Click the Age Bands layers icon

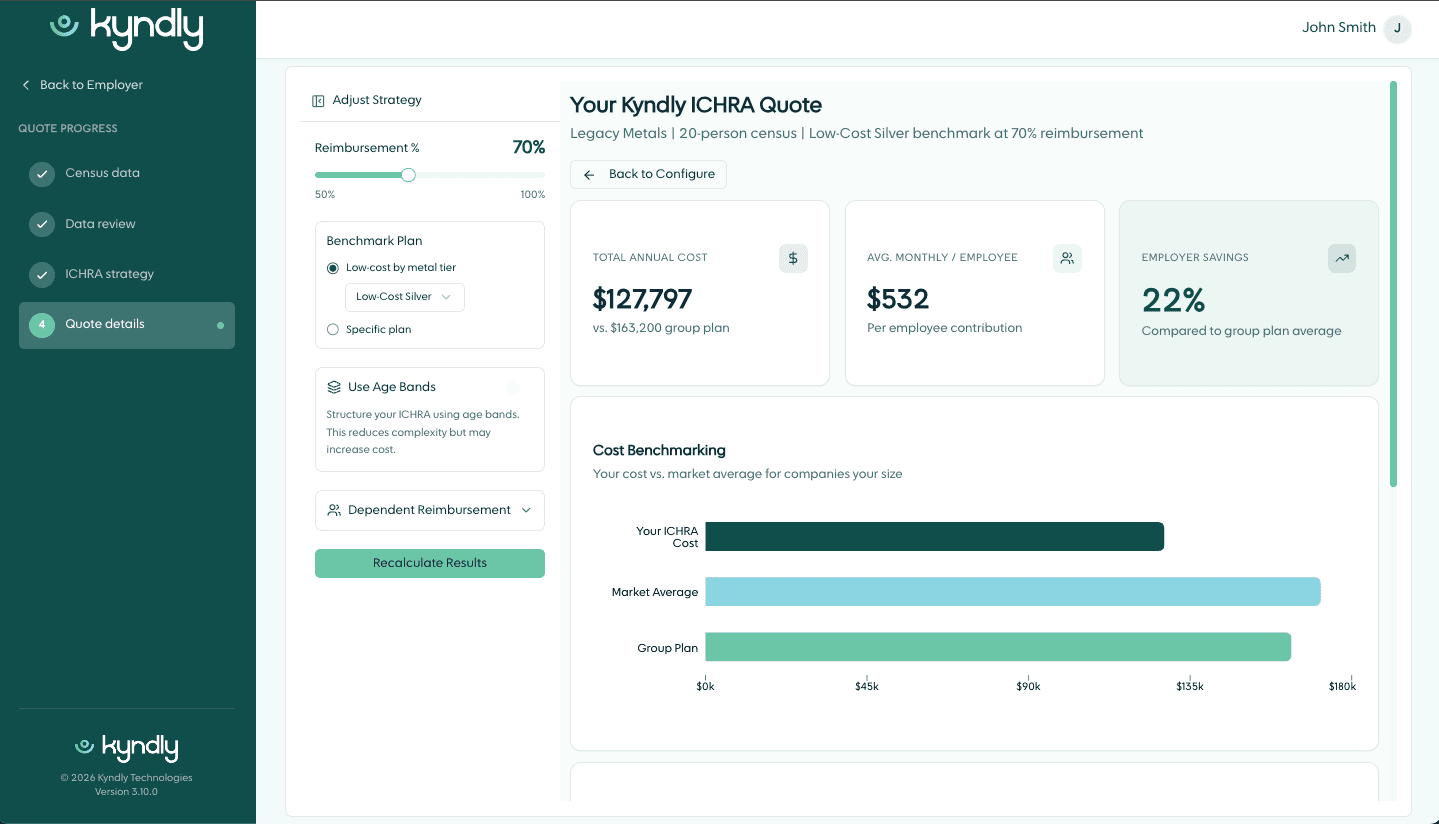[x=334, y=387]
